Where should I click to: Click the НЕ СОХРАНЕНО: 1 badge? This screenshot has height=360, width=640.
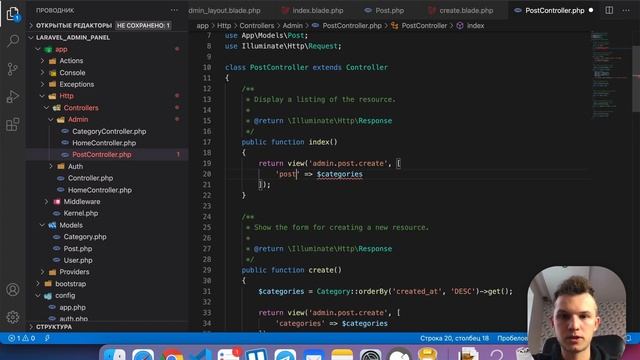[143, 25]
